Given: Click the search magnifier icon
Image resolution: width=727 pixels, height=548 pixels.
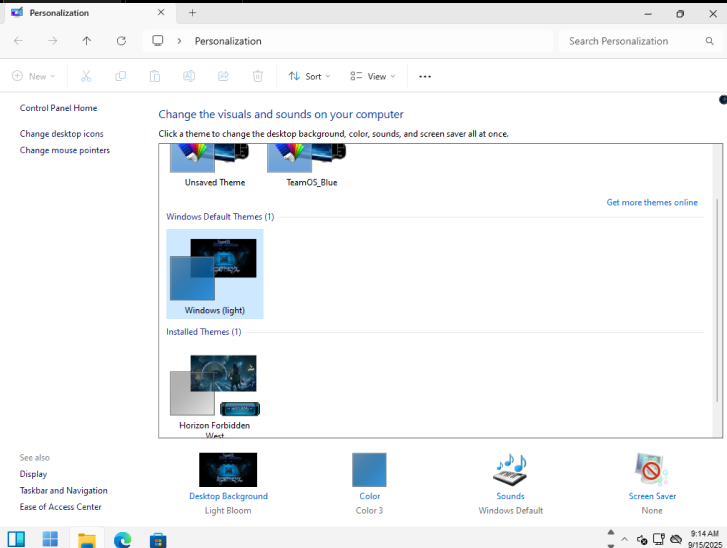Looking at the screenshot, I should pos(709,41).
